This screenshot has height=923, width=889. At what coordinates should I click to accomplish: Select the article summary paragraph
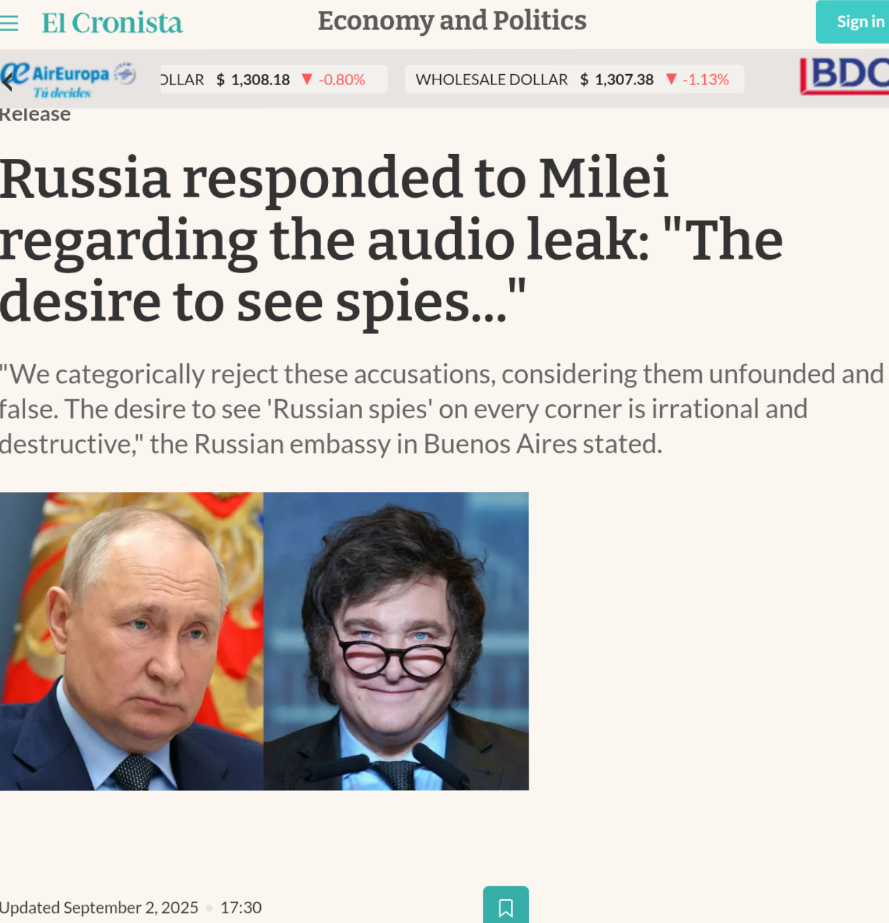click(442, 409)
